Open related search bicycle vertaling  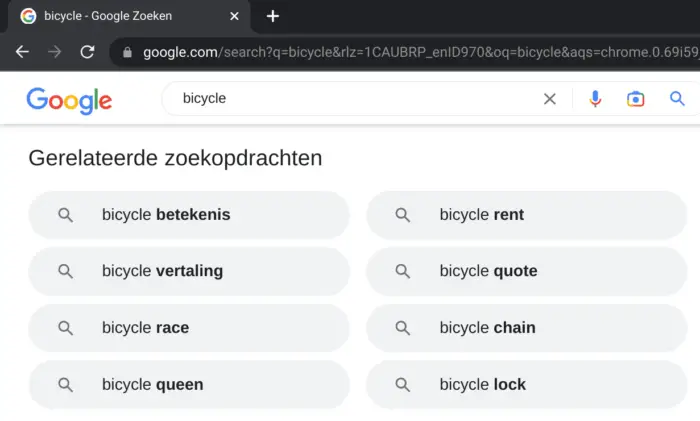(189, 271)
